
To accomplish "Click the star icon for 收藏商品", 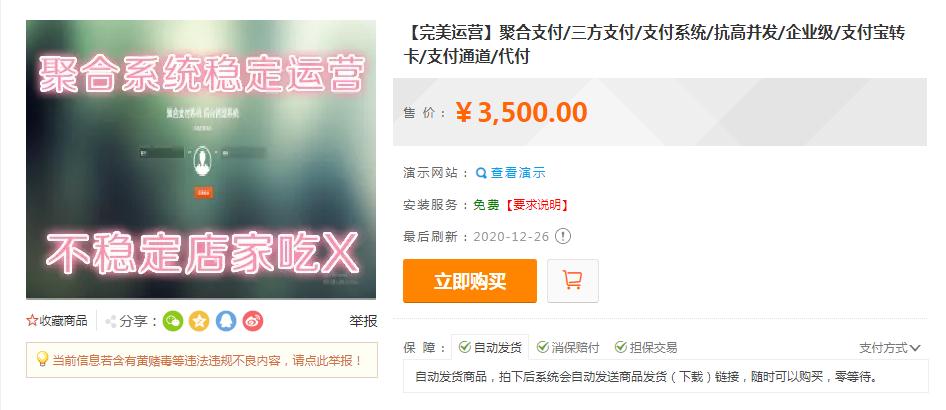I will coord(32,321).
